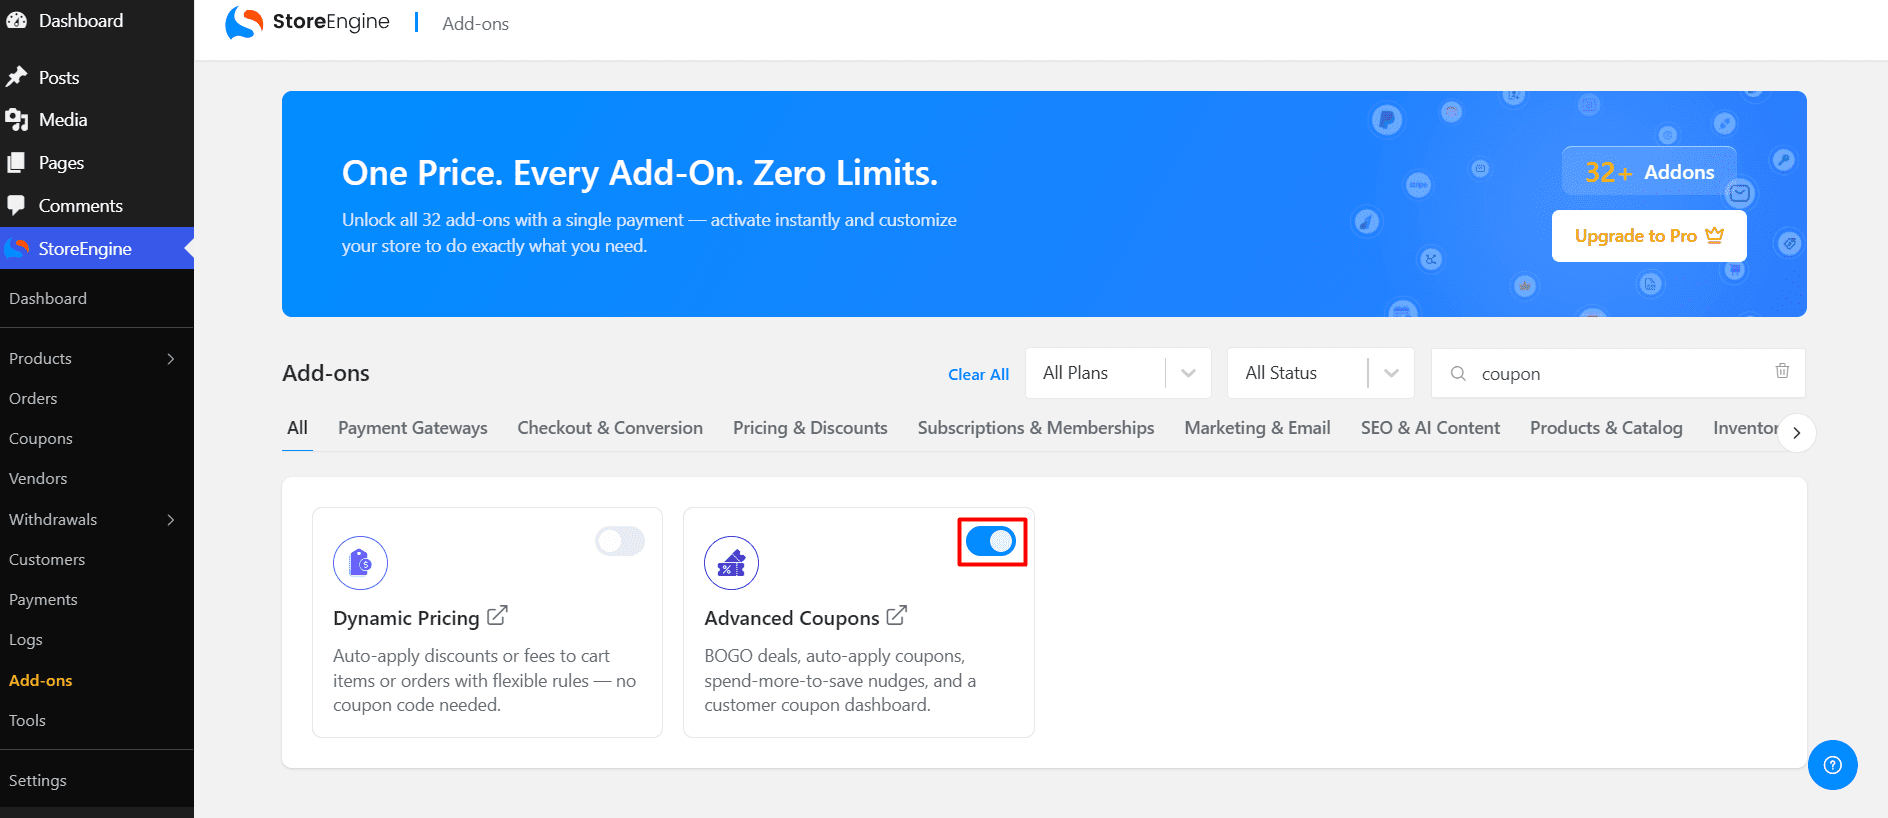The height and width of the screenshot is (818, 1888).
Task: Click the Pages sidebar icon
Action: (17, 163)
